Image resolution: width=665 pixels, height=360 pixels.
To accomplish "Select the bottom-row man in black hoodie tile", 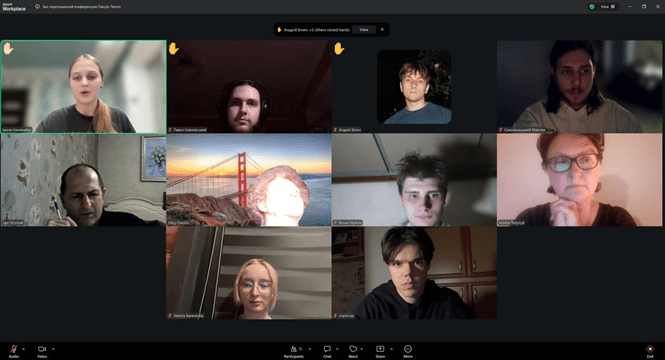I will tap(414, 273).
